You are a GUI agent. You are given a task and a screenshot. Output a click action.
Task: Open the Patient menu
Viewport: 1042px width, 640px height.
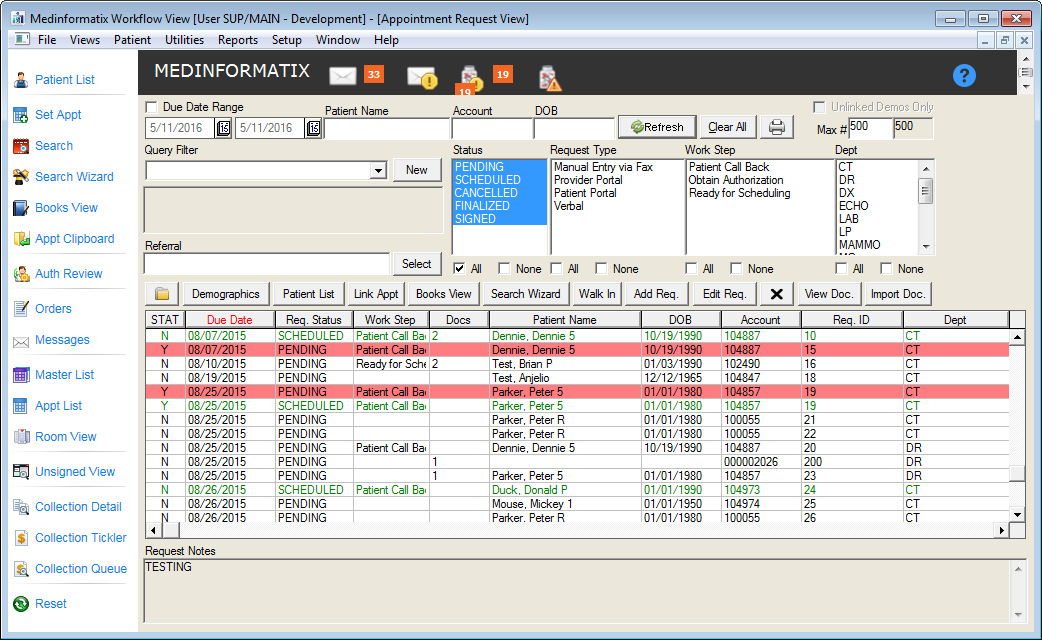(x=132, y=40)
